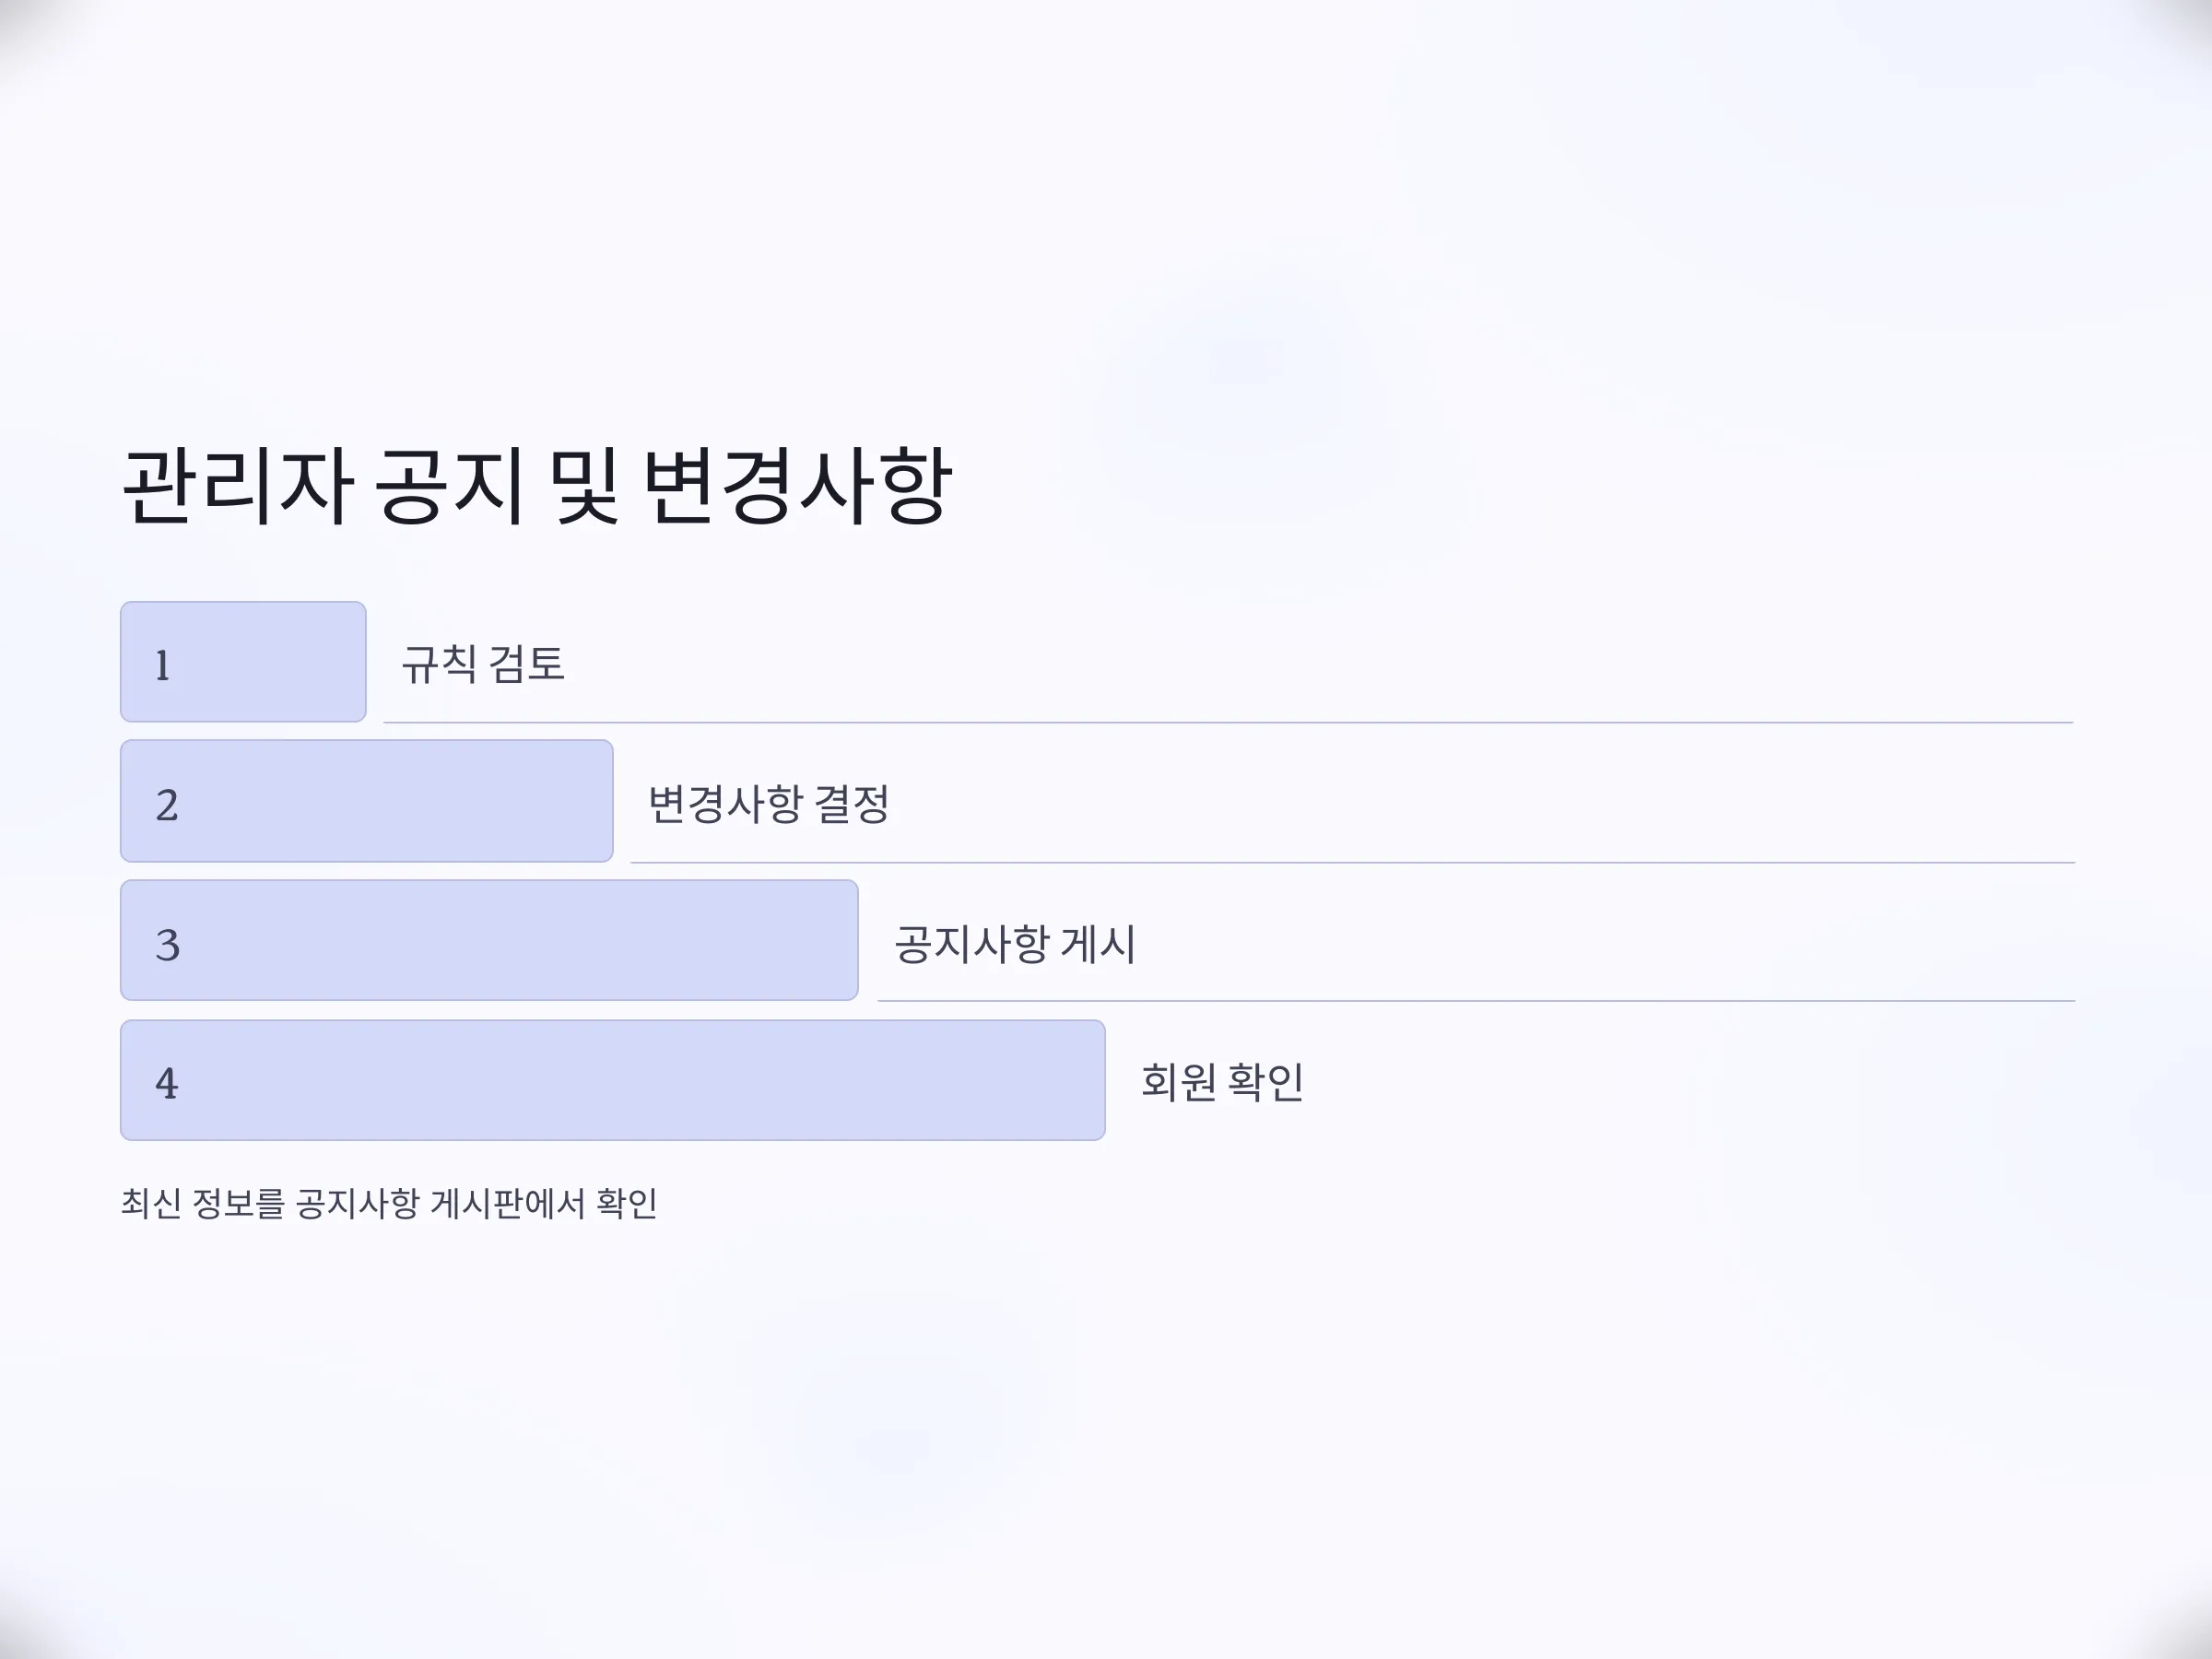Select the 변경사항 결정 step label

pos(768,804)
